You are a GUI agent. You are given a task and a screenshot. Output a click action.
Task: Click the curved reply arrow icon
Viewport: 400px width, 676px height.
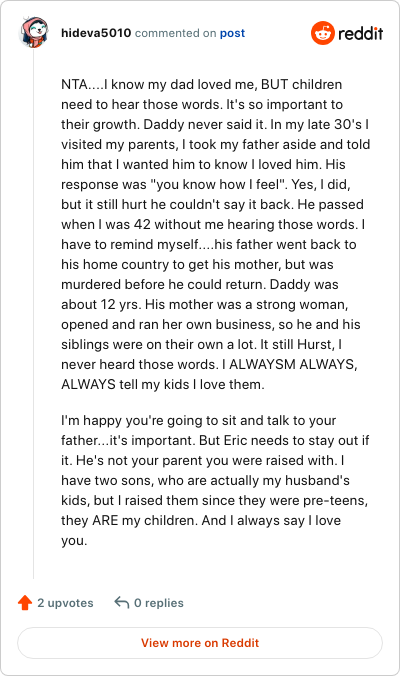coord(122,602)
